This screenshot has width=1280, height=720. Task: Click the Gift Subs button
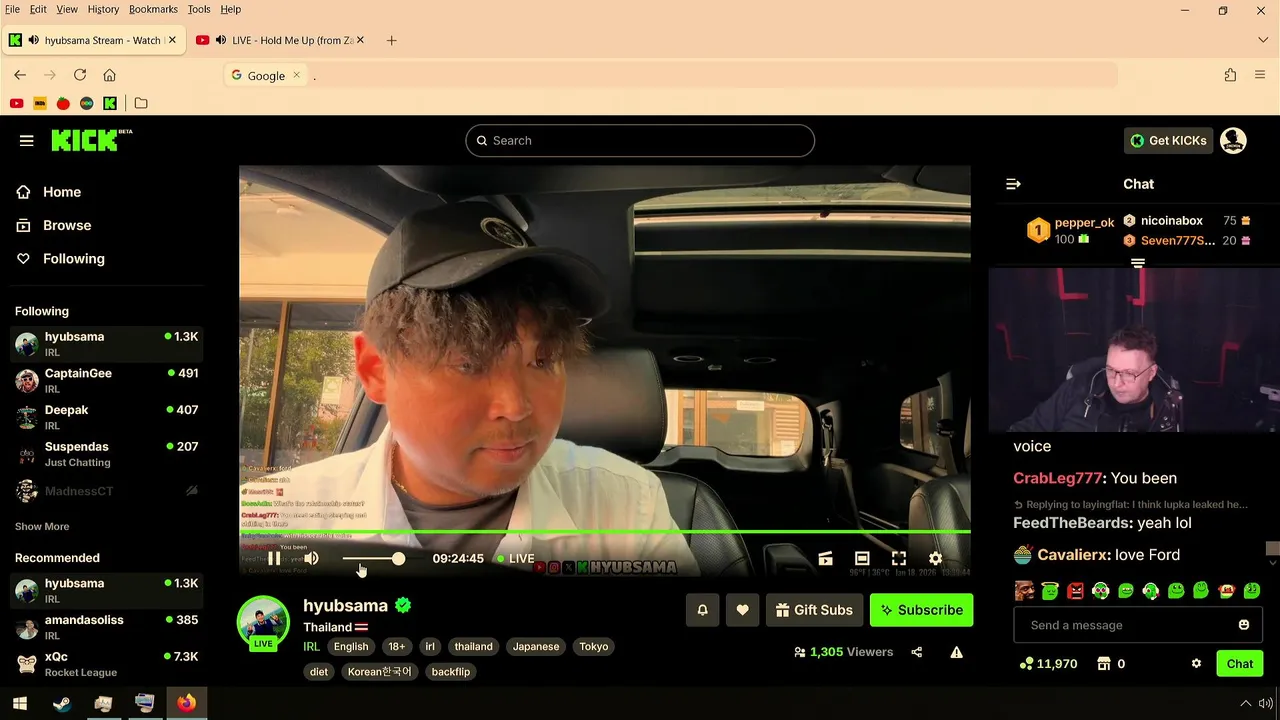coord(814,610)
